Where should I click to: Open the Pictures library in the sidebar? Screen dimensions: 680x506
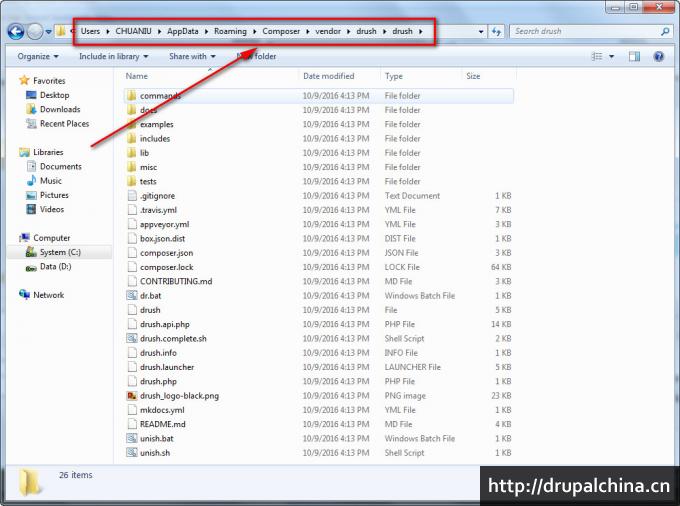[54, 195]
